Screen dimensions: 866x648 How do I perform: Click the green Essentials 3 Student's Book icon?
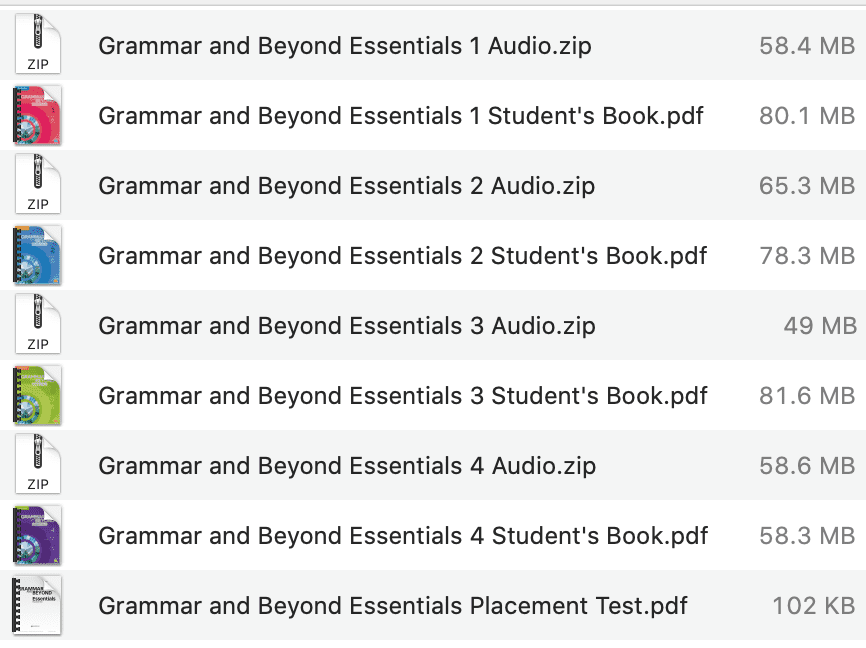[38, 396]
